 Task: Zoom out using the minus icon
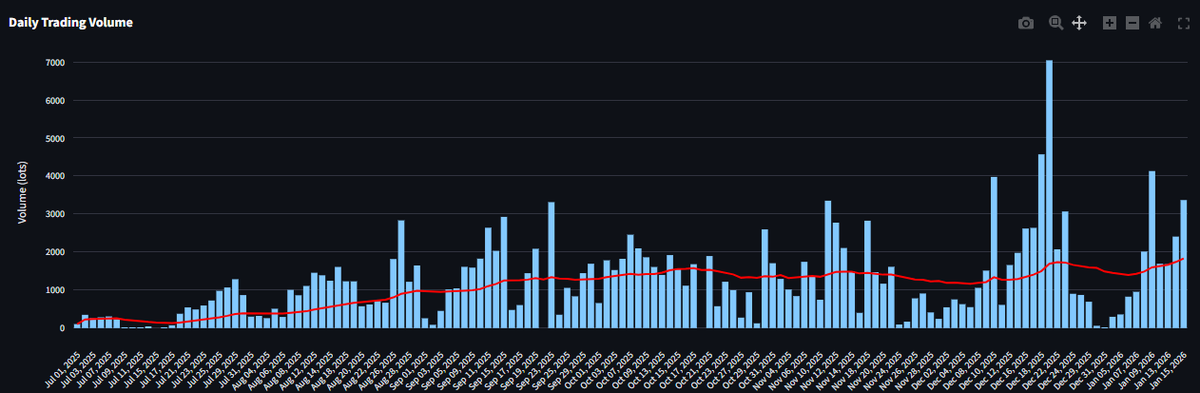point(1132,23)
